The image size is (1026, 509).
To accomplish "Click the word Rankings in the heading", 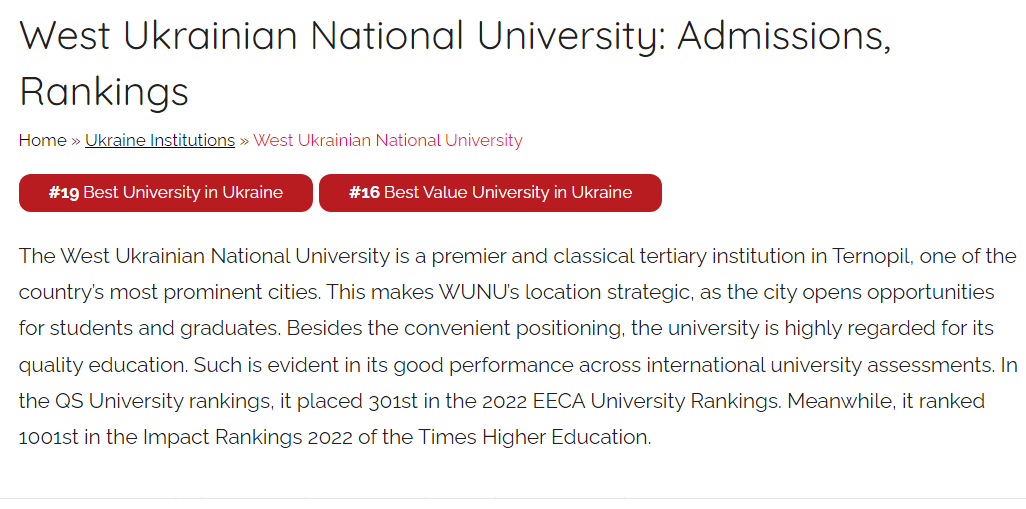I will (x=104, y=91).
